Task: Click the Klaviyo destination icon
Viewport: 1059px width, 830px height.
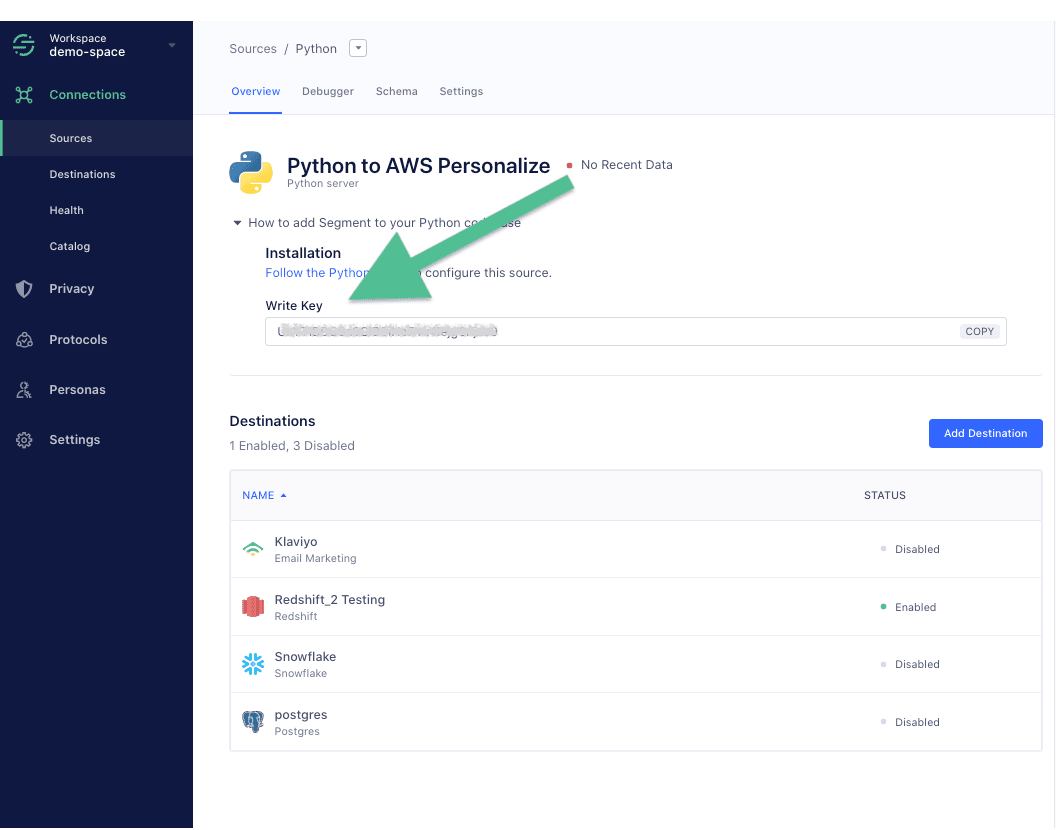Action: 252,548
